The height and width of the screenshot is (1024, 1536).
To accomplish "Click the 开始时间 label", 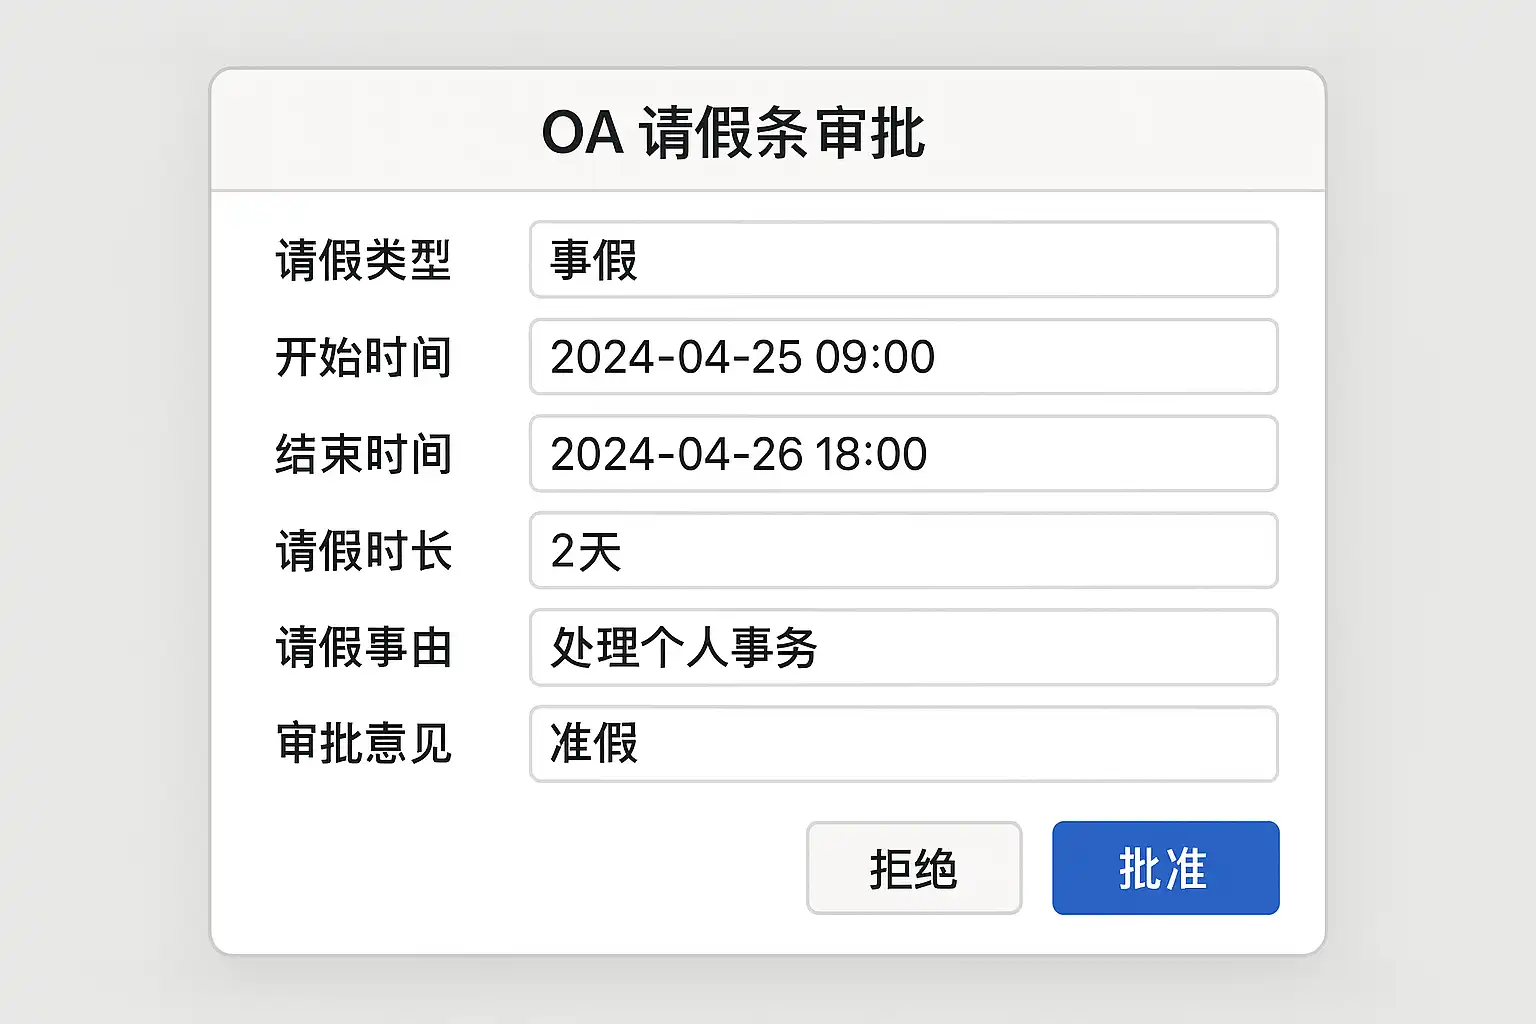I will click(364, 357).
